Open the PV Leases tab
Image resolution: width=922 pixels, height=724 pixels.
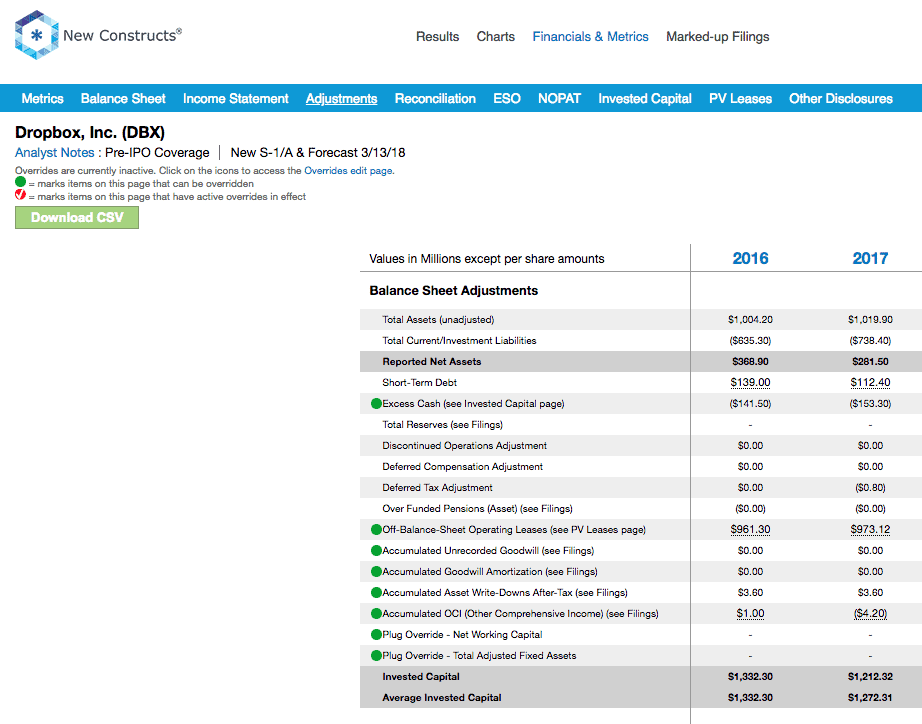740,98
